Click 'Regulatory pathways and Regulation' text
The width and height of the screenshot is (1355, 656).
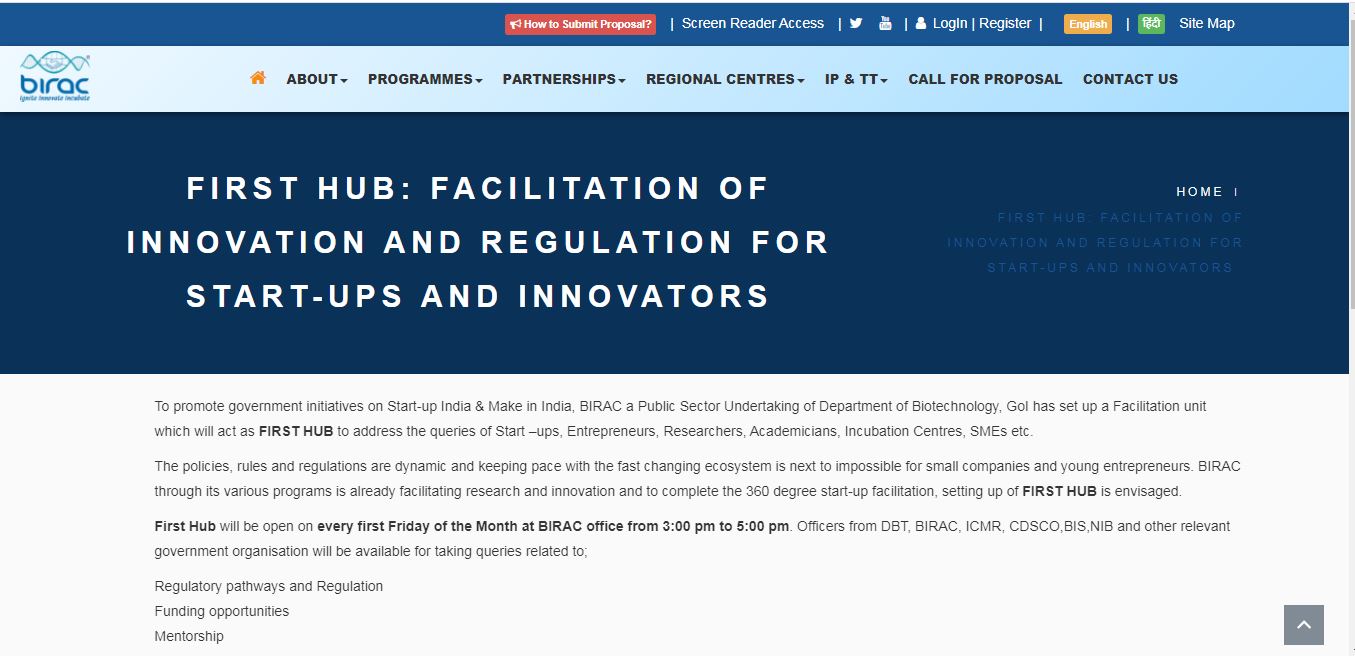coord(269,586)
